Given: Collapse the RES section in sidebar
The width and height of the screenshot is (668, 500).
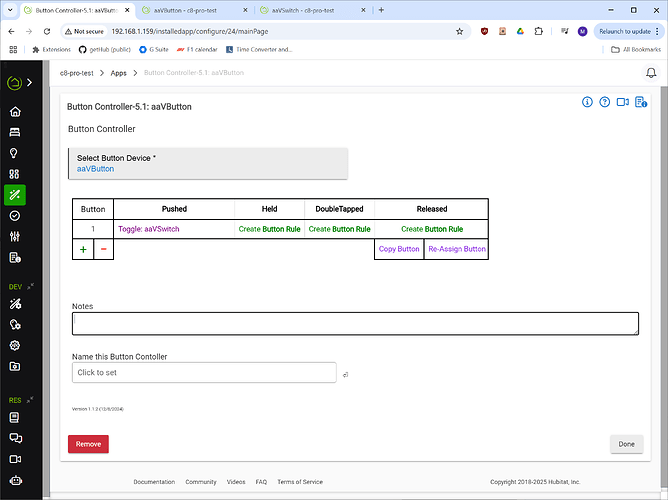Looking at the screenshot, I should [x=30, y=400].
